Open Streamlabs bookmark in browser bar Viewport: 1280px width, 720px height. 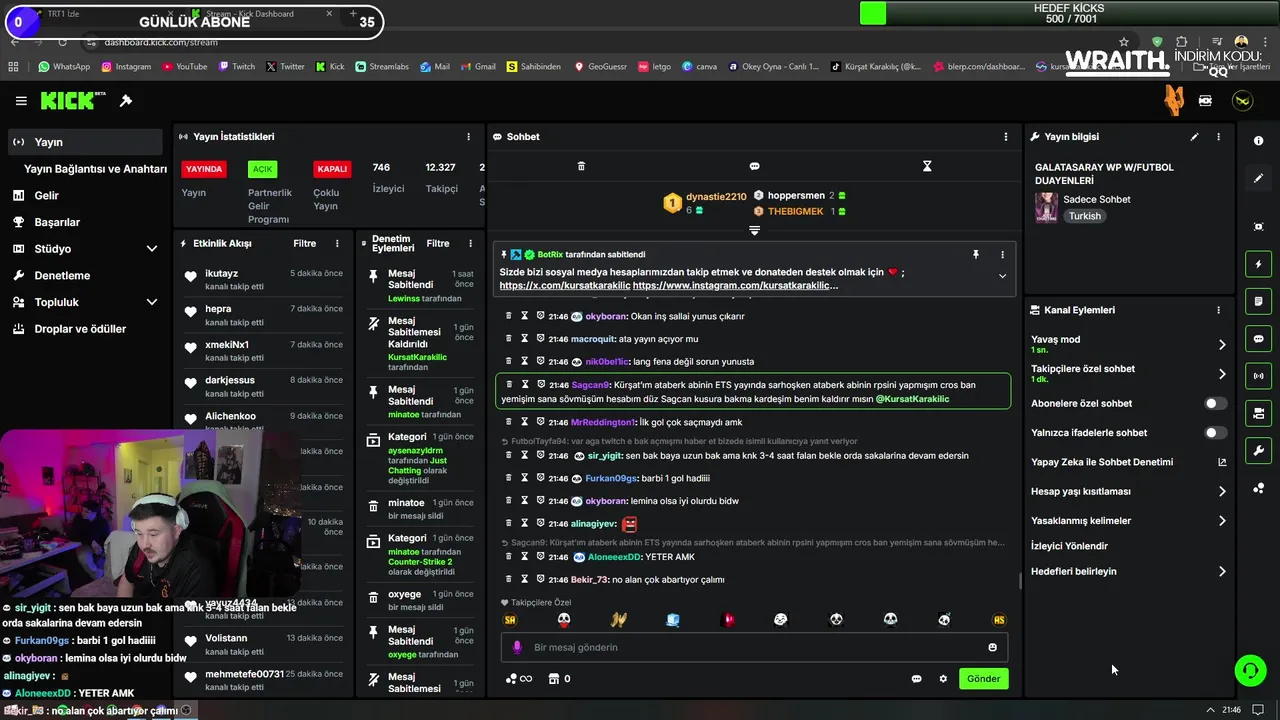pos(381,67)
